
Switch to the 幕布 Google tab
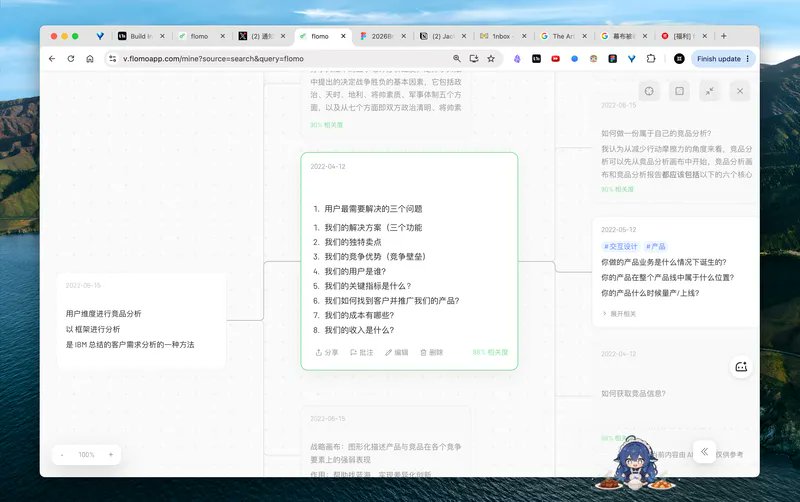point(623,36)
